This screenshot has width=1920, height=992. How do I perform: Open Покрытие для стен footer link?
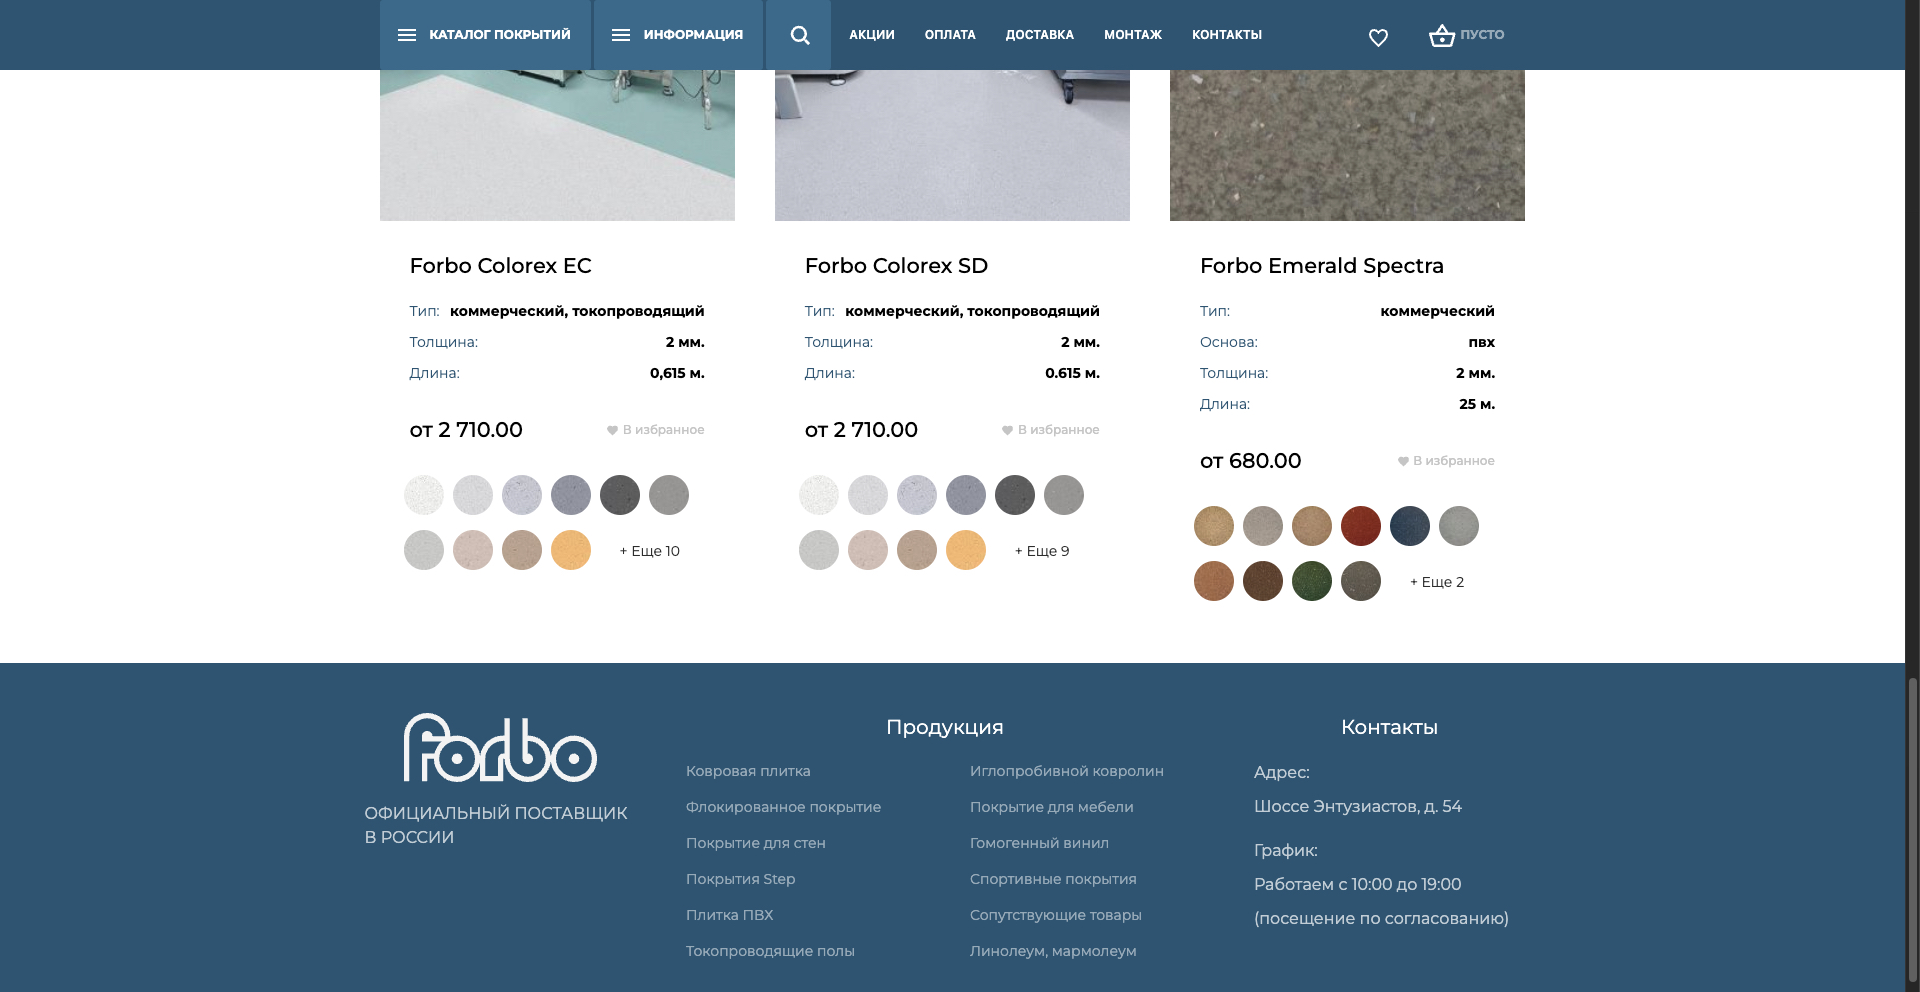point(756,843)
